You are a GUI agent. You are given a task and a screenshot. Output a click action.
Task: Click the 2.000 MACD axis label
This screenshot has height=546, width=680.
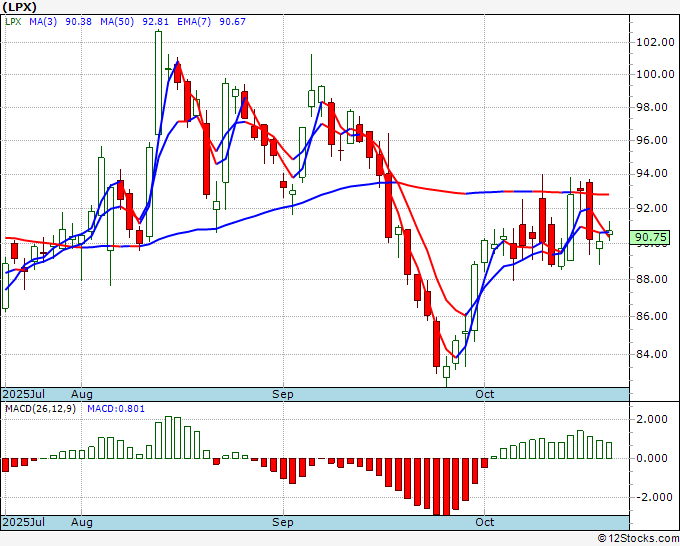coord(652,419)
